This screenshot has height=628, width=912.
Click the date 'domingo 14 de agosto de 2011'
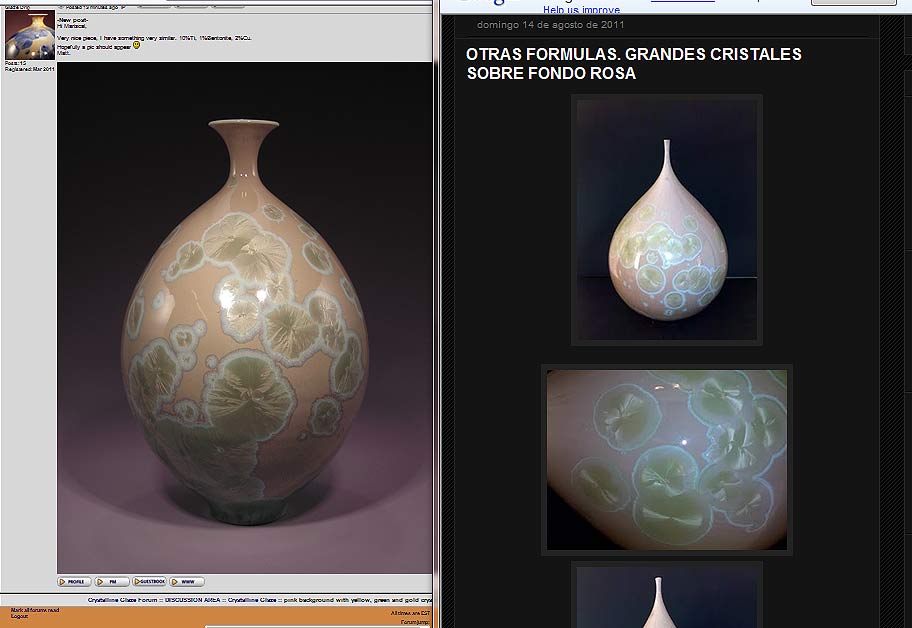tap(550, 25)
